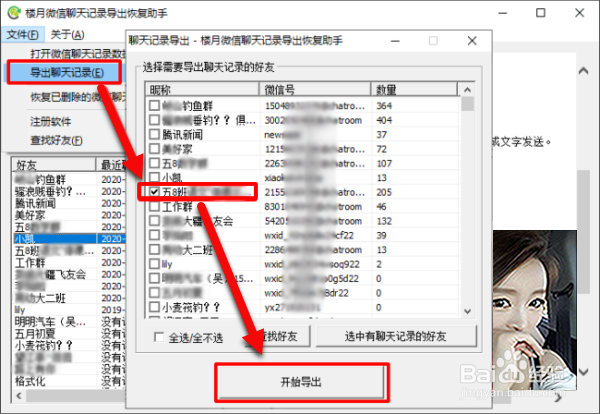Screen dimensions: 600x414
Task: Select 腾讯新闻 in main window friend list
Action: pos(35,203)
